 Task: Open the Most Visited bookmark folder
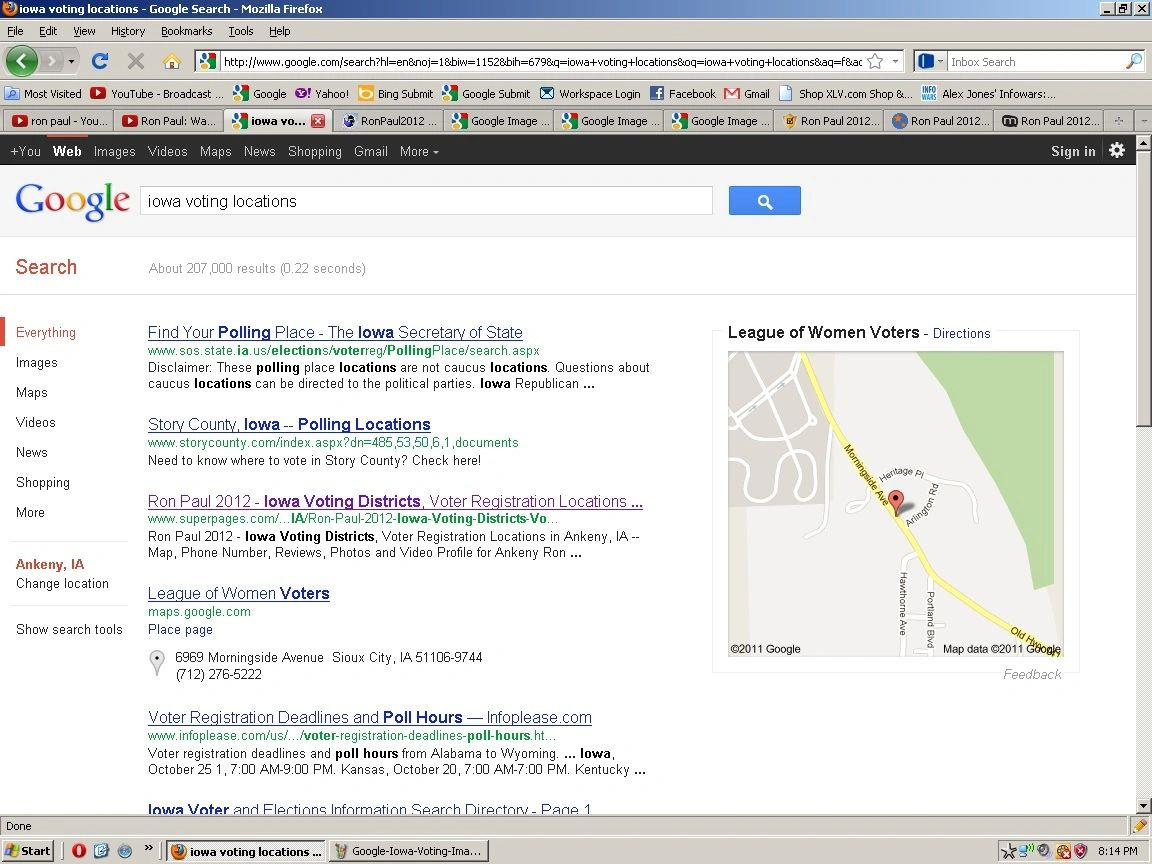pos(43,93)
